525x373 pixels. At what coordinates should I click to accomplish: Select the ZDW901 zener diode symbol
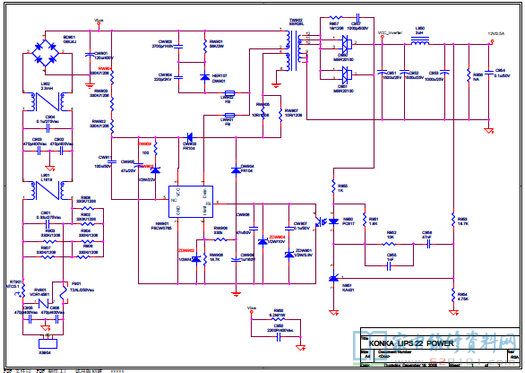[289, 254]
